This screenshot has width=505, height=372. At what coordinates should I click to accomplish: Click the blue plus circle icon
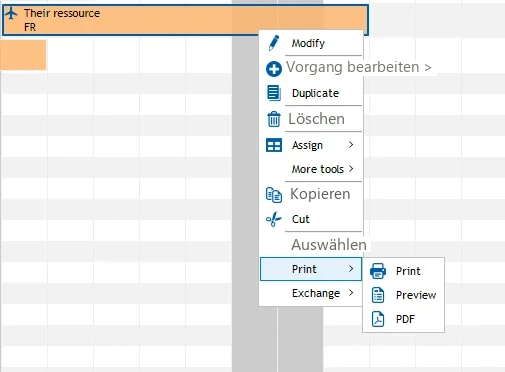pos(274,69)
